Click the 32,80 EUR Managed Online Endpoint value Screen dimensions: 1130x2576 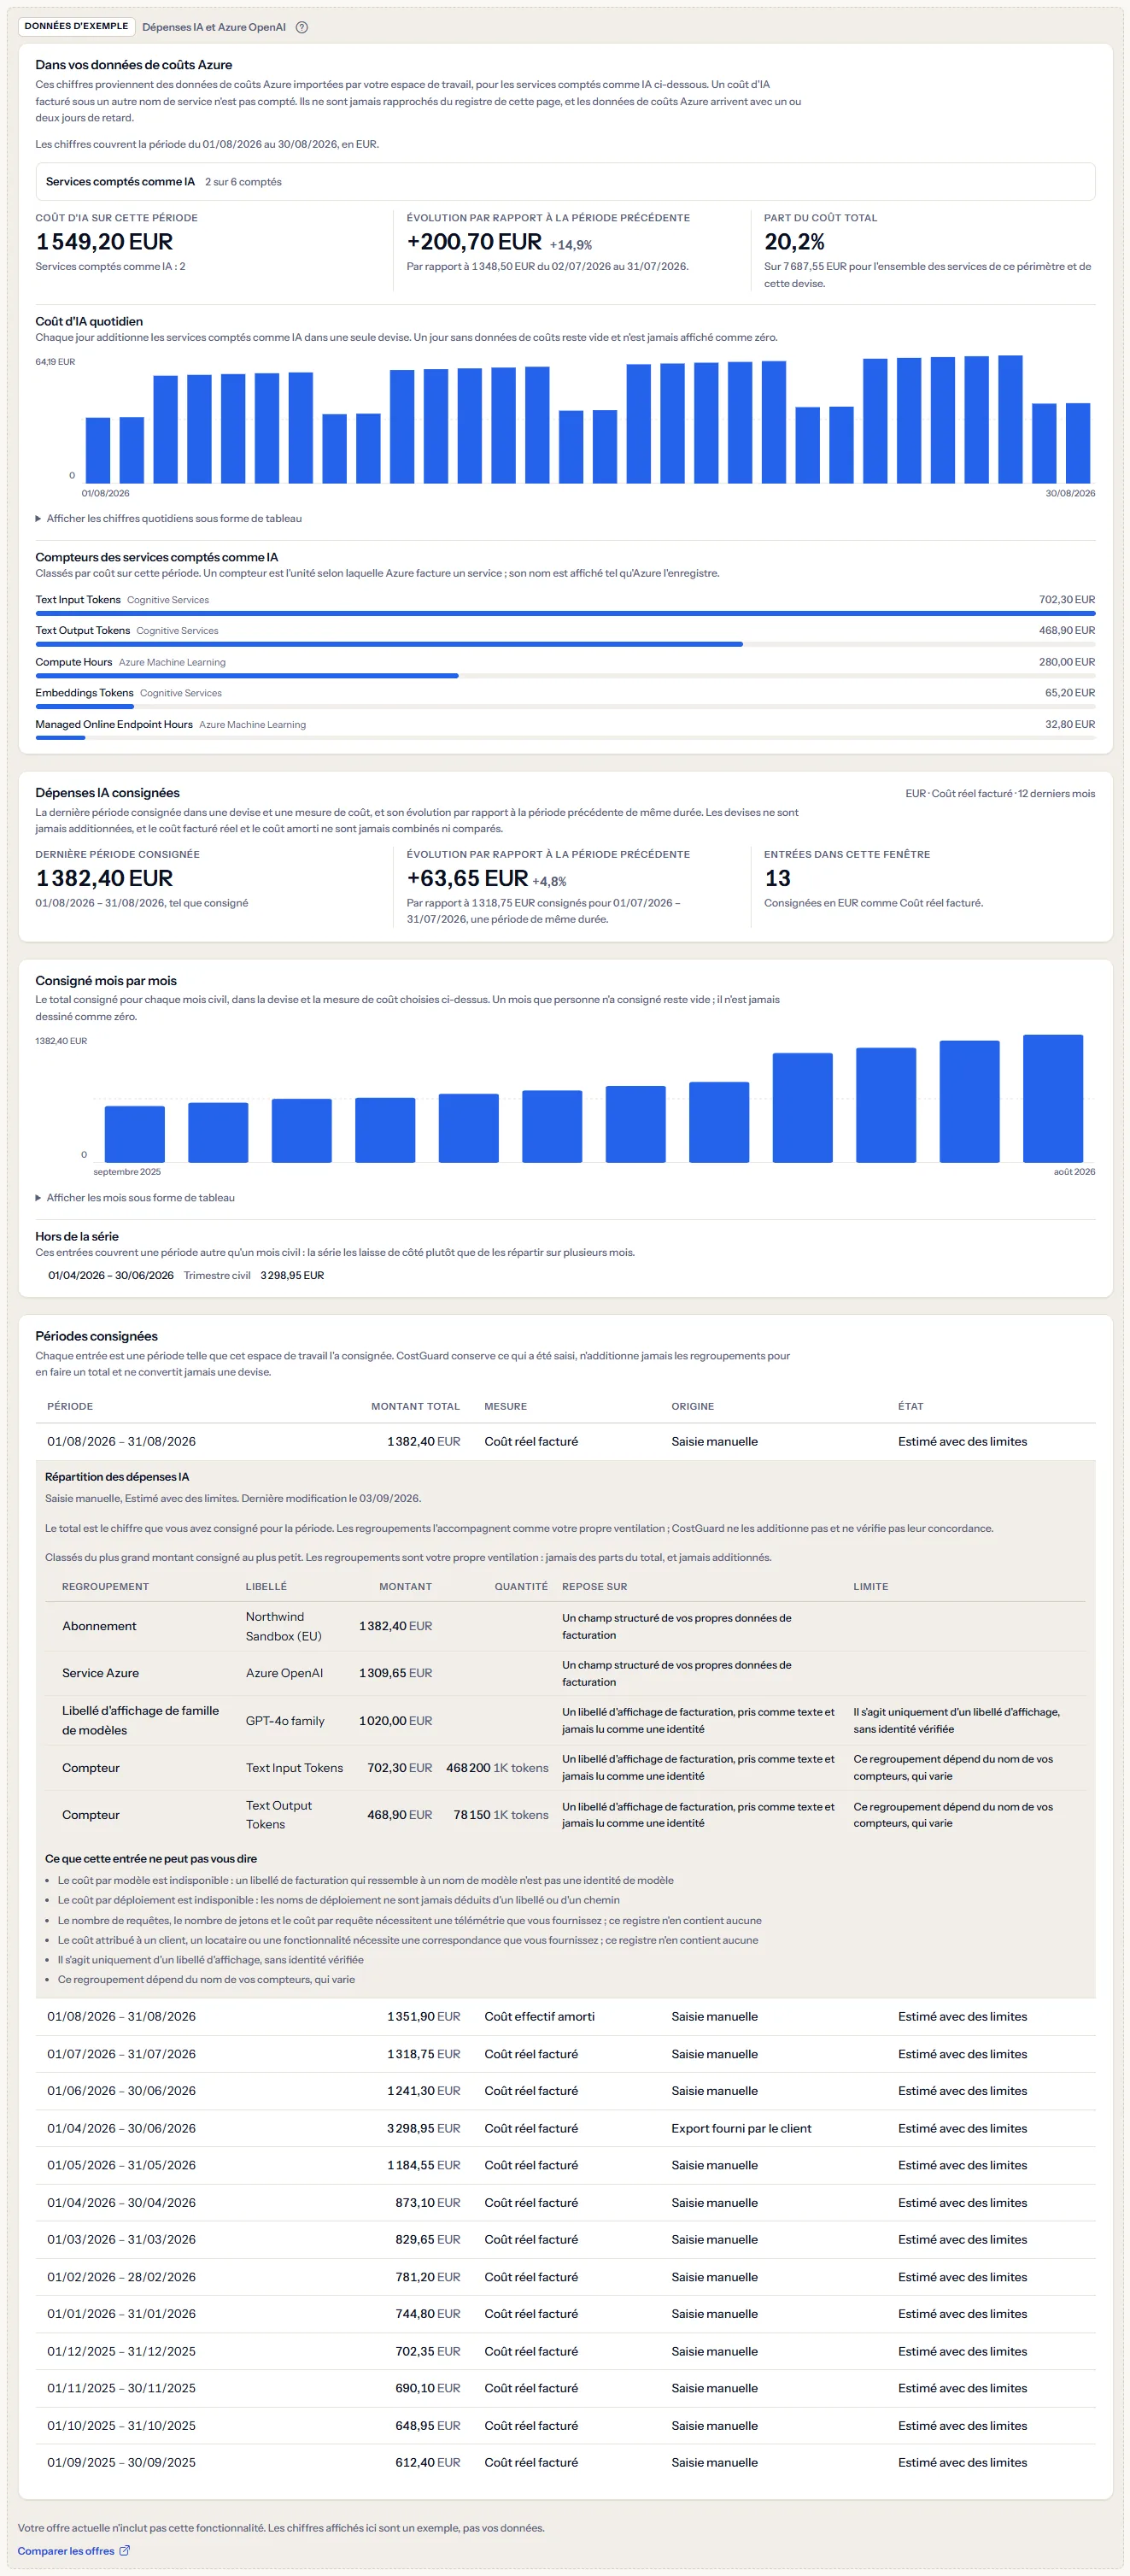tap(1070, 724)
